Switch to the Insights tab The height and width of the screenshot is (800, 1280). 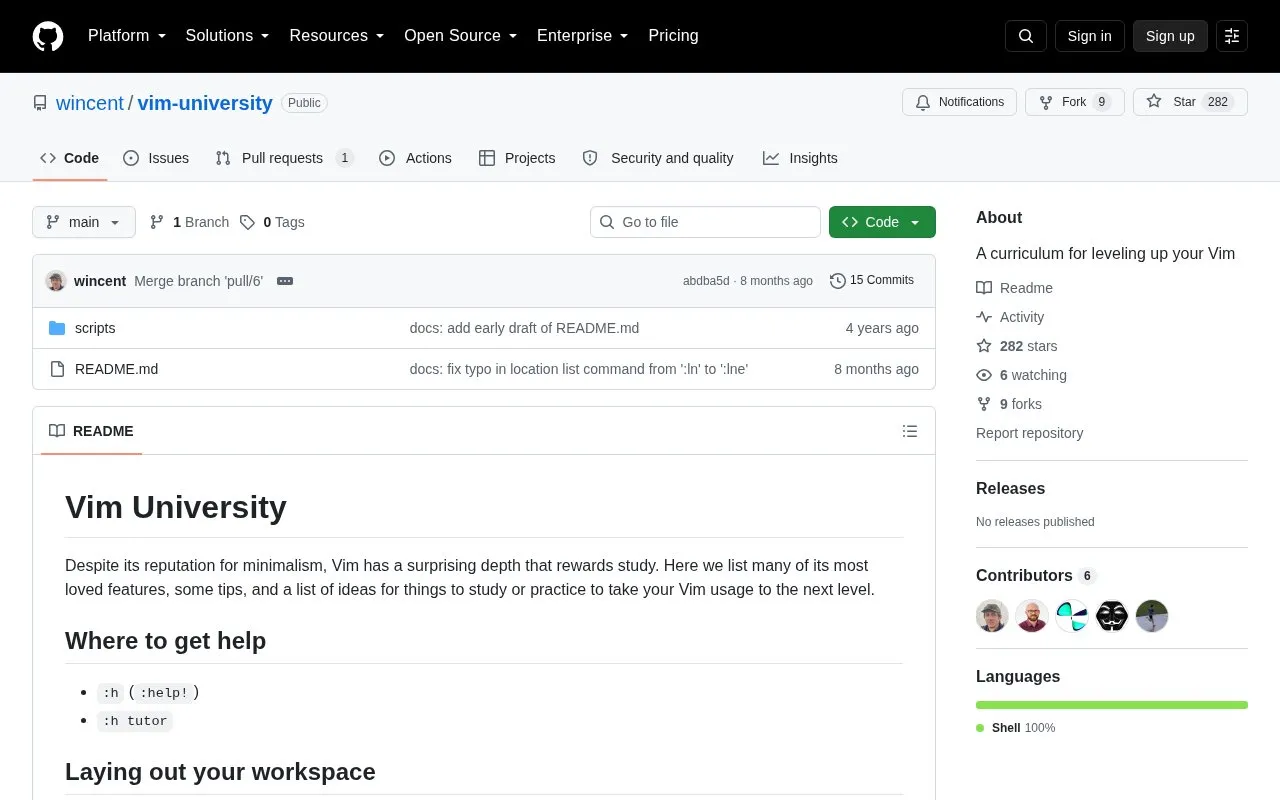800,158
